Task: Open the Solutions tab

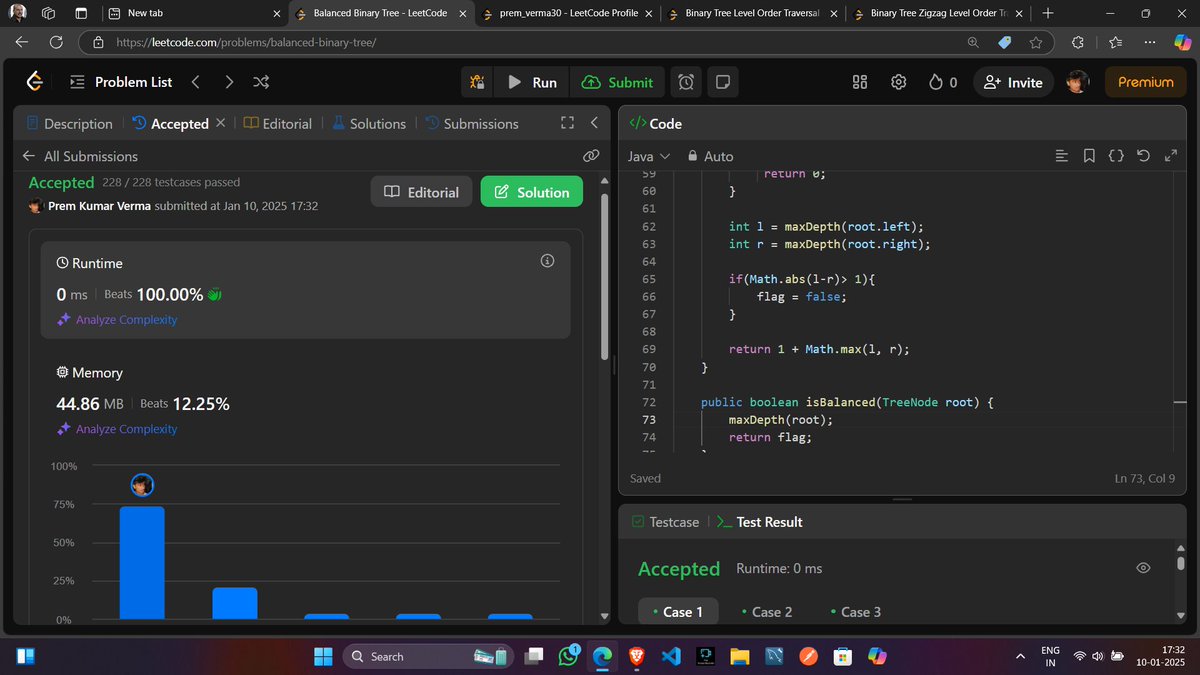Action: [368, 123]
